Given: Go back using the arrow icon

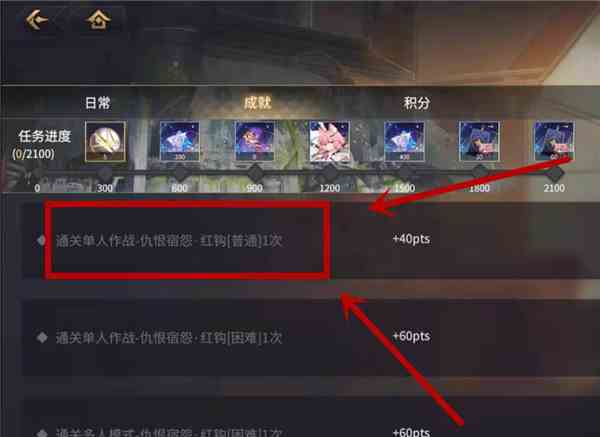Looking at the screenshot, I should pyautogui.click(x=36, y=19).
